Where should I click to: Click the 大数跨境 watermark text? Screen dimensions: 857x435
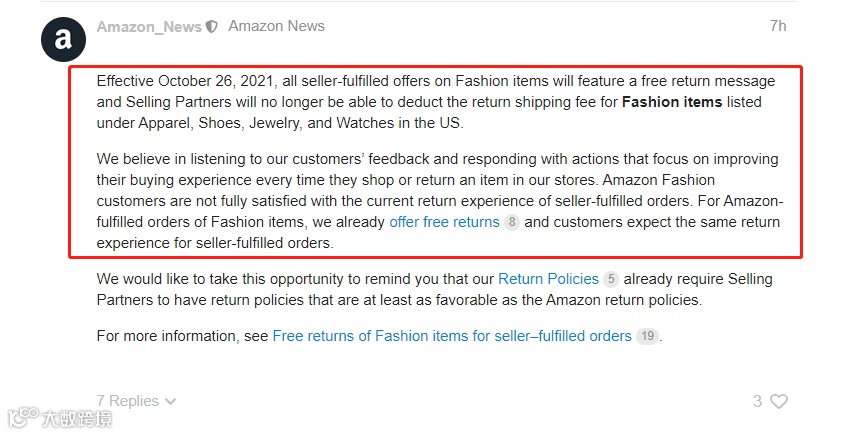[x=77, y=419]
